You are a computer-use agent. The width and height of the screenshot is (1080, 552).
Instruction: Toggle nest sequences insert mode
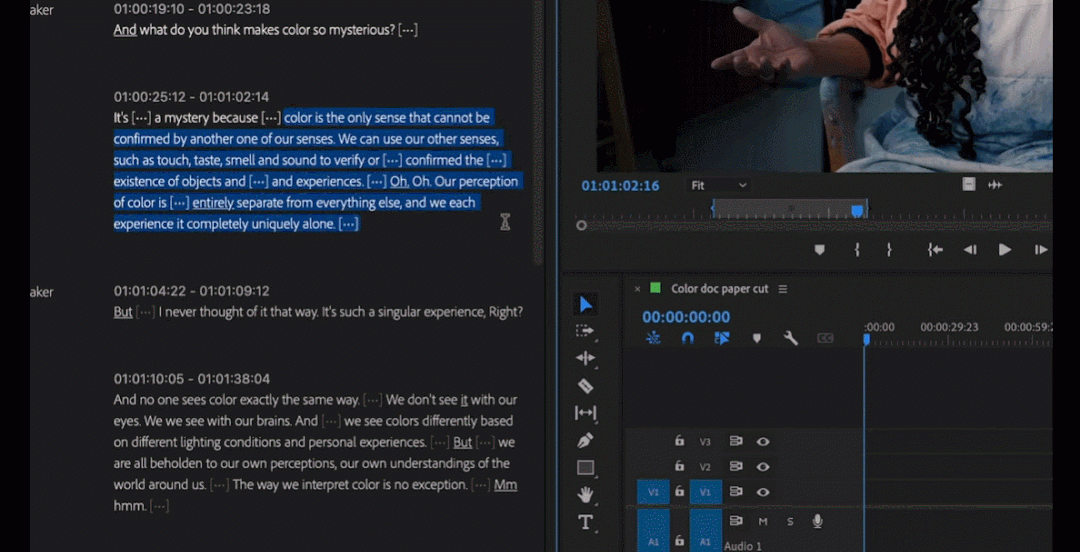pyautogui.click(x=653, y=338)
